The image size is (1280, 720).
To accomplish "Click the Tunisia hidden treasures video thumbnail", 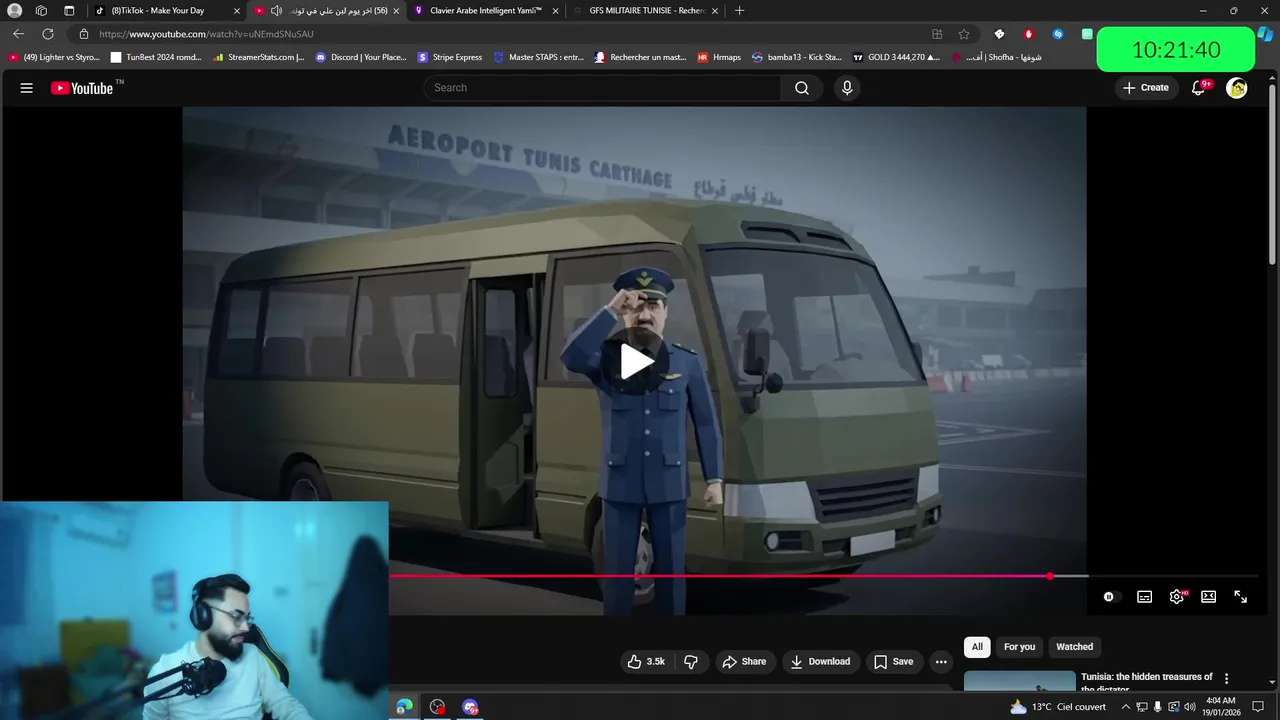I will tap(1019, 681).
